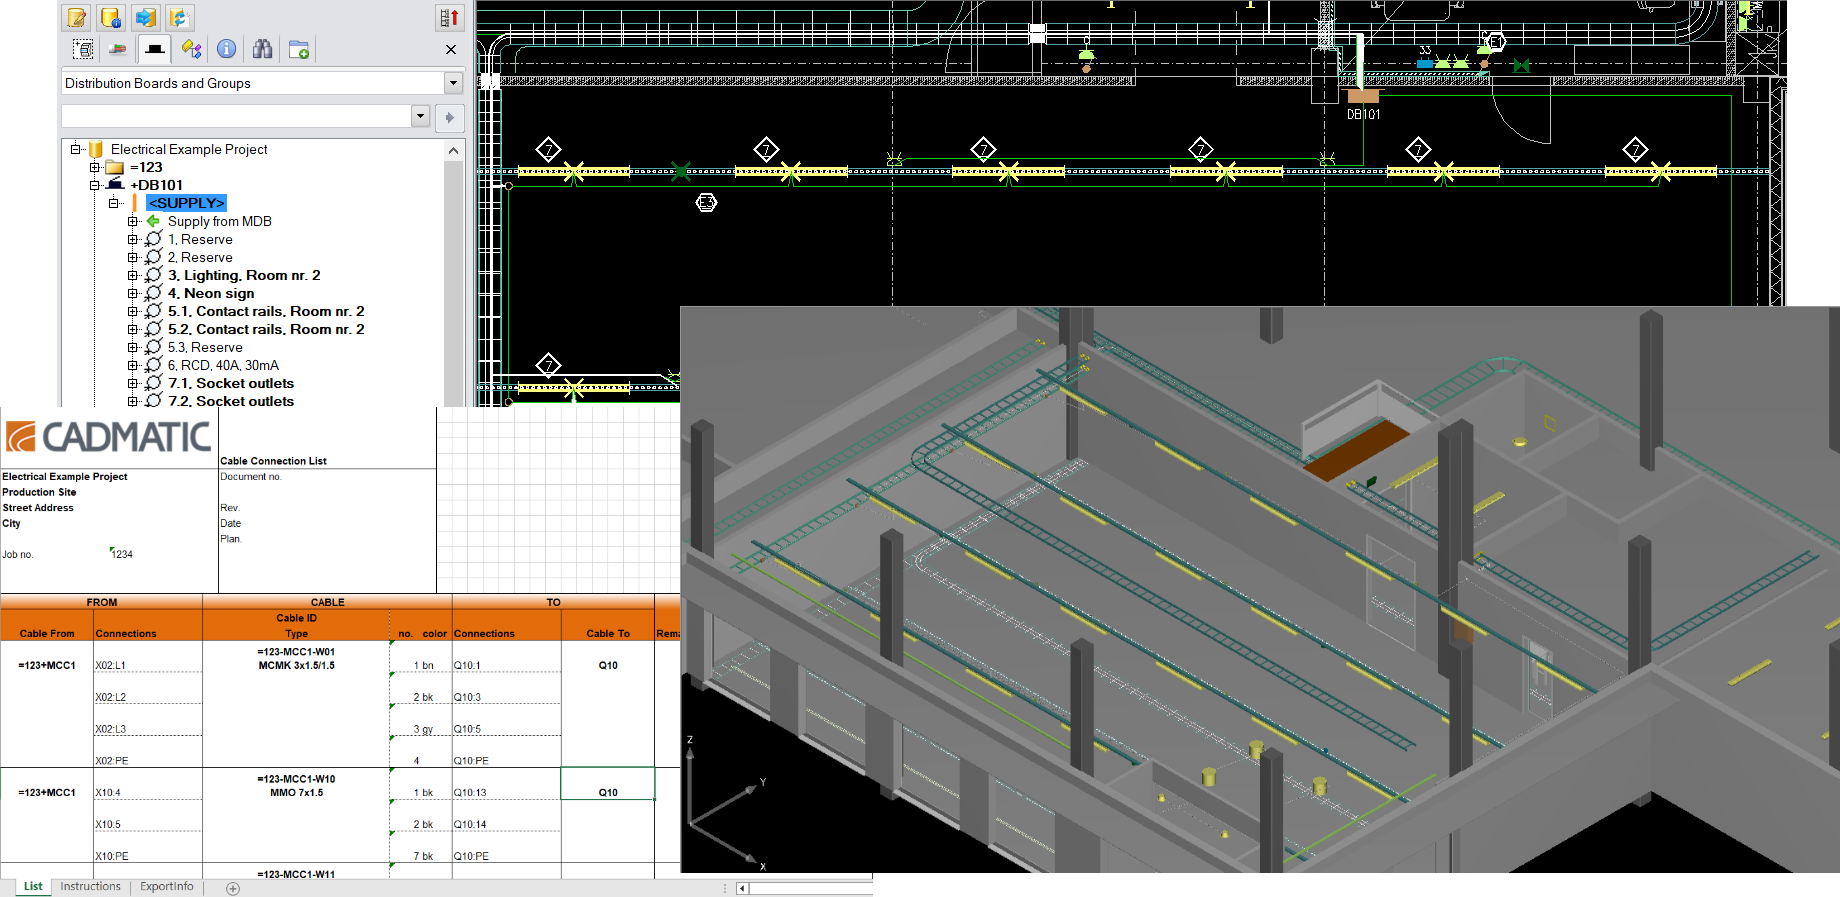Select the 3. Lighting, Room nr. 2 item
Screen dimensions: 1840x897
[x=243, y=275]
